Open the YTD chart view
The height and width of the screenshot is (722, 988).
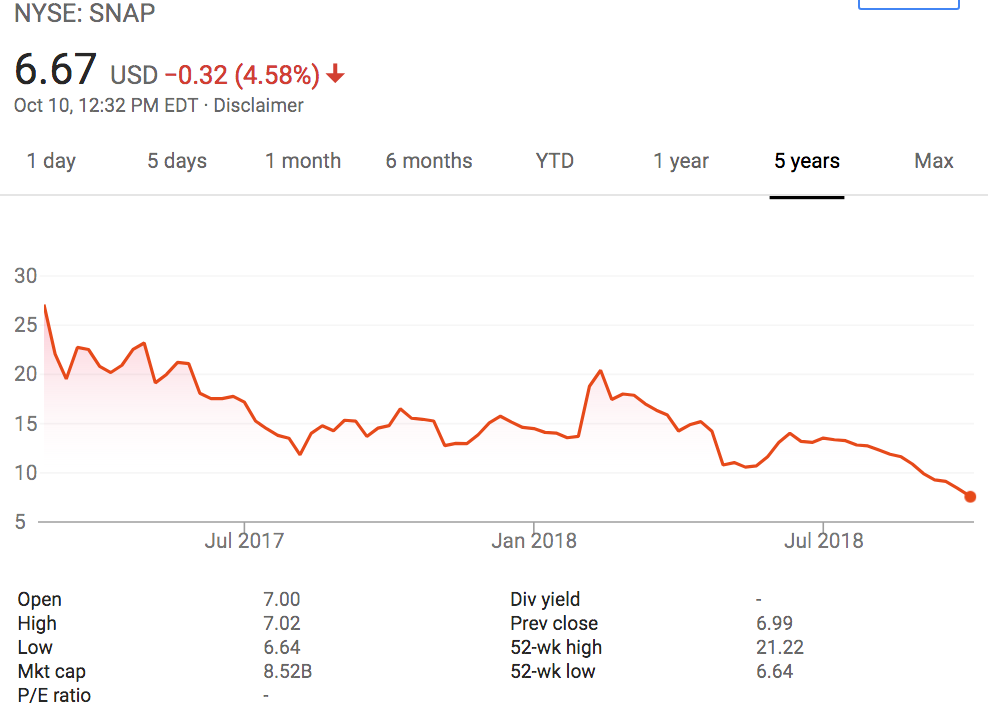[554, 160]
